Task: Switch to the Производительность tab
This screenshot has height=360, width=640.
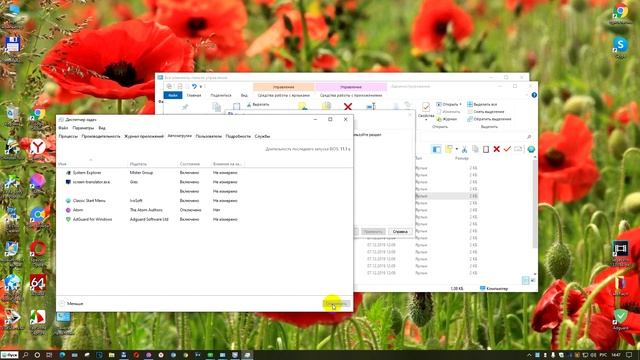Action: click(x=101, y=136)
